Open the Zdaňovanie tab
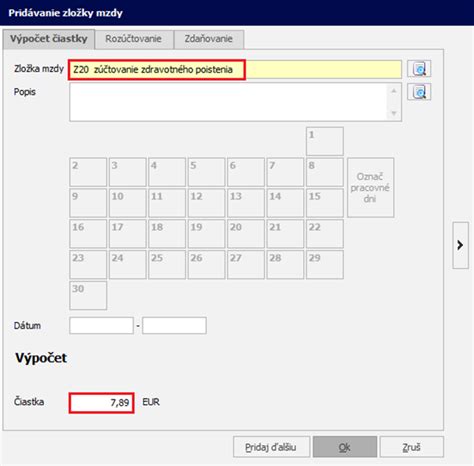The width and height of the screenshot is (474, 466). point(209,39)
